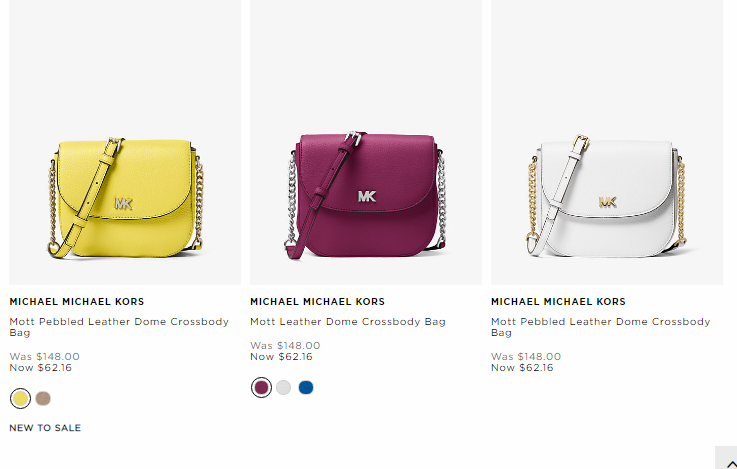Click Was $148.00 price under purple bag
This screenshot has width=737, height=469.
pos(285,346)
